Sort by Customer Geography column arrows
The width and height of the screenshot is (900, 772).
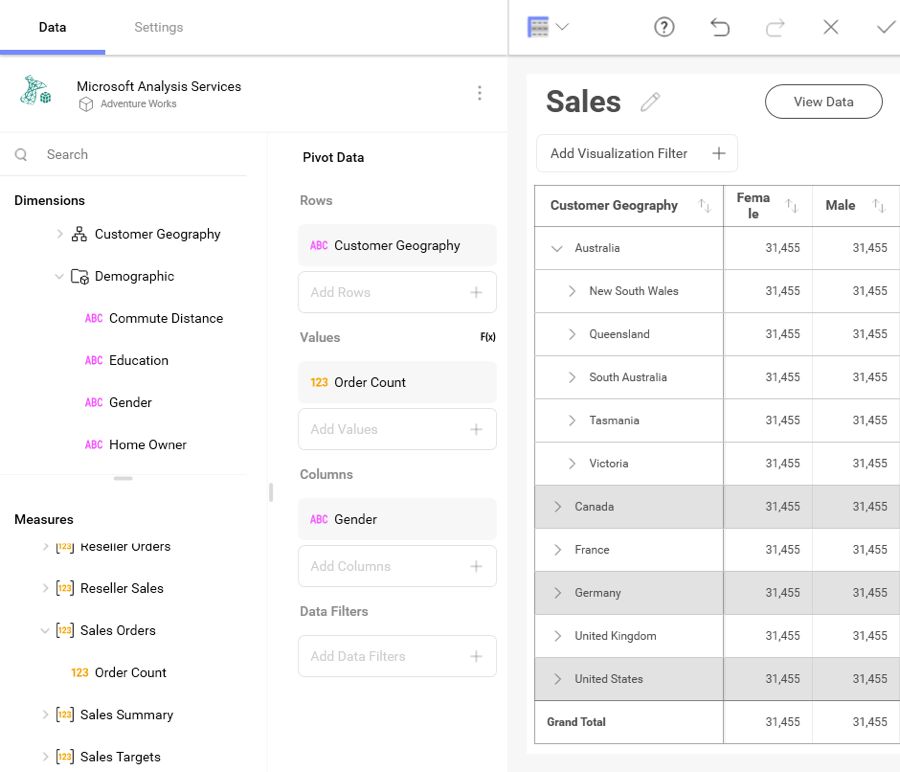coord(704,206)
